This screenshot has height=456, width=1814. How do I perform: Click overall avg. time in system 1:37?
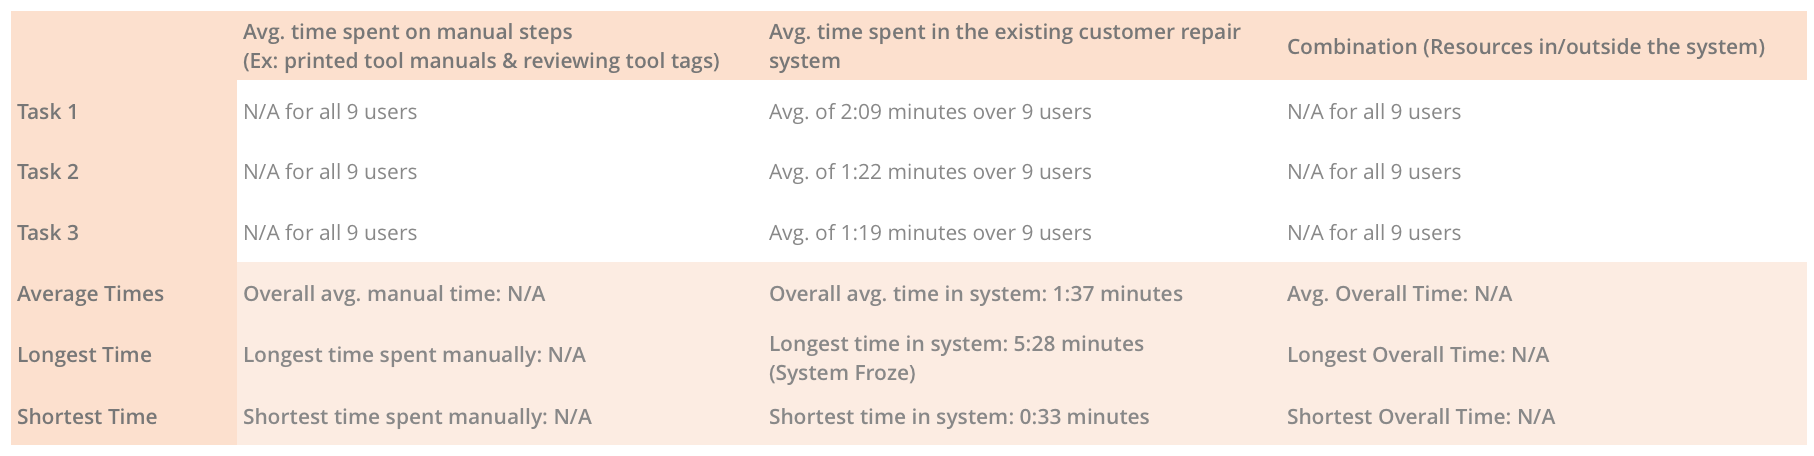point(975,294)
